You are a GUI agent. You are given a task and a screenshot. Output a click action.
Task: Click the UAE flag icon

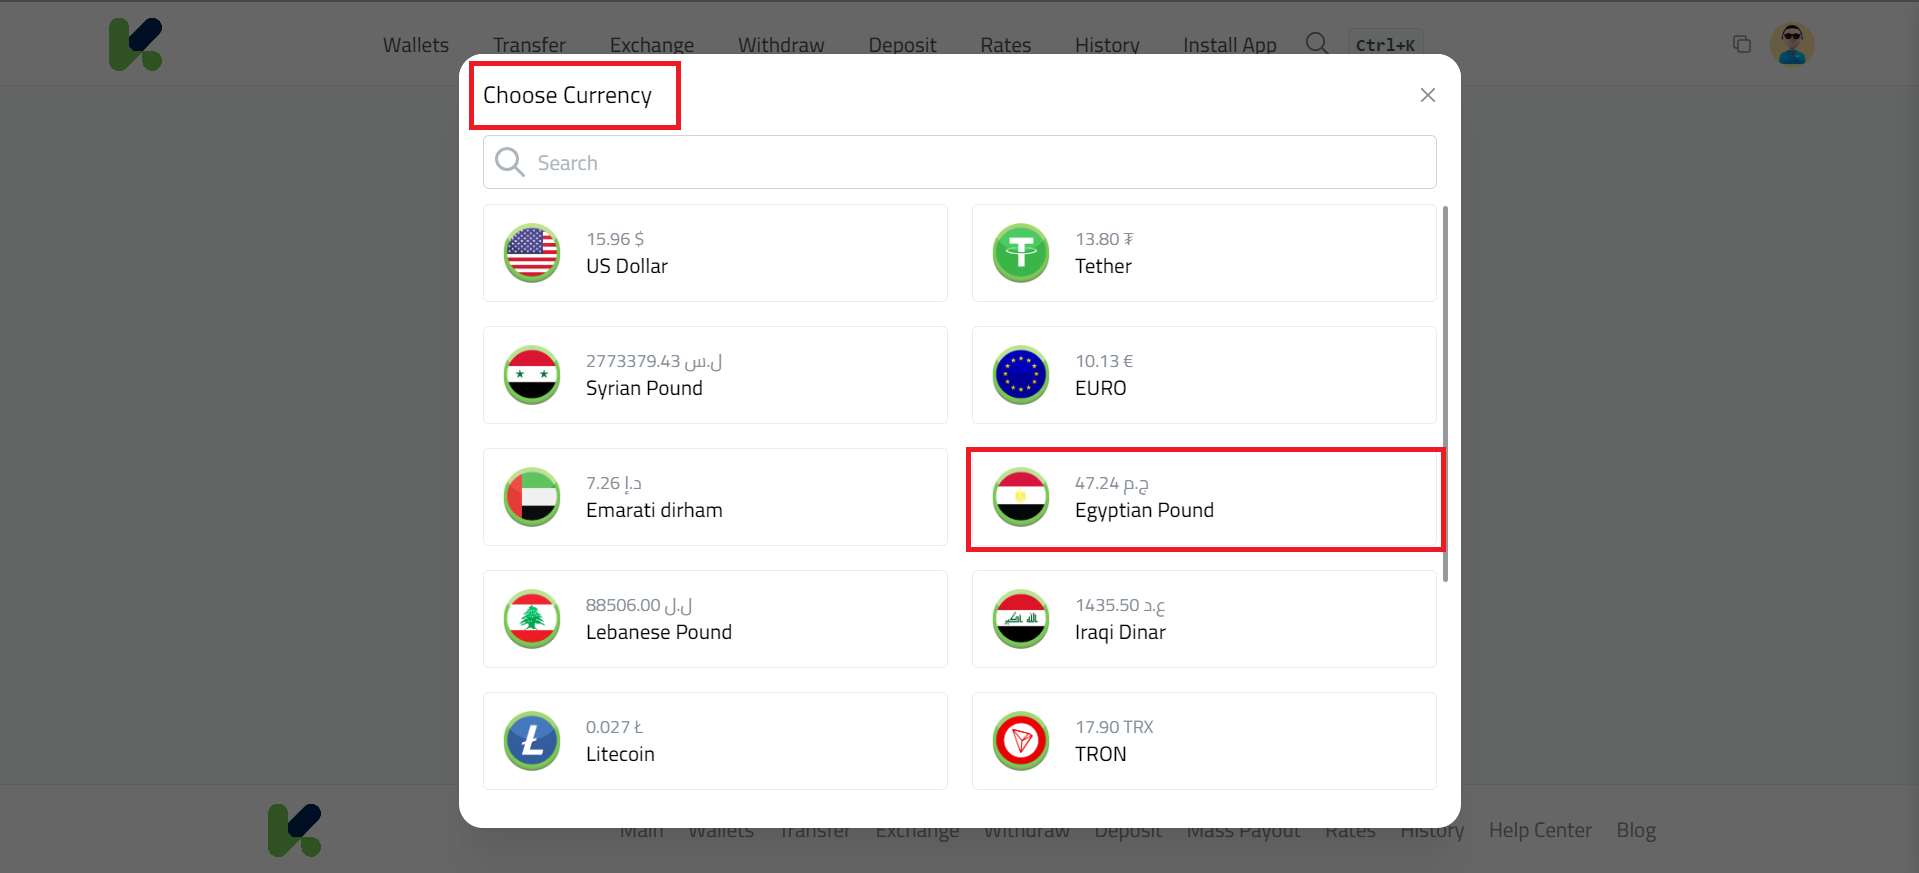pos(532,497)
